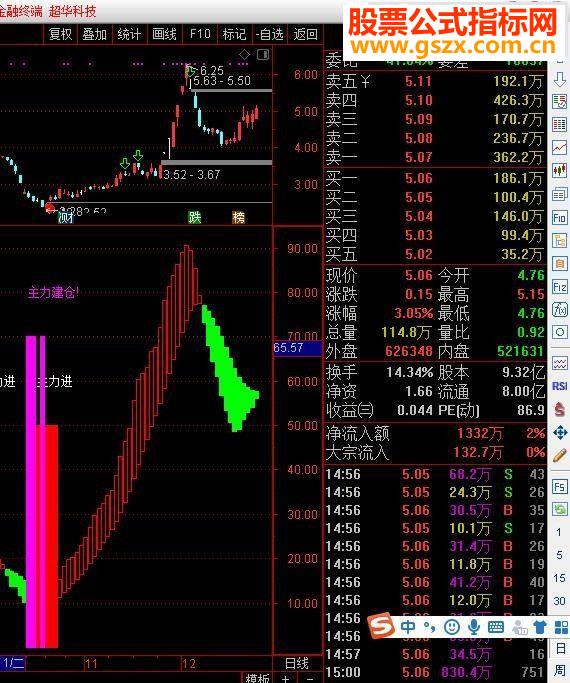The height and width of the screenshot is (683, 570).
Task: Open the checked list icon in the sidebar
Action: 560,102
